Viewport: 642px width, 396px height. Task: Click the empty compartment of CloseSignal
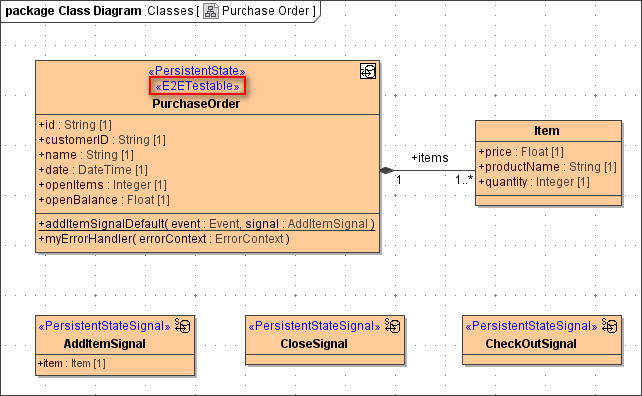tap(325, 360)
